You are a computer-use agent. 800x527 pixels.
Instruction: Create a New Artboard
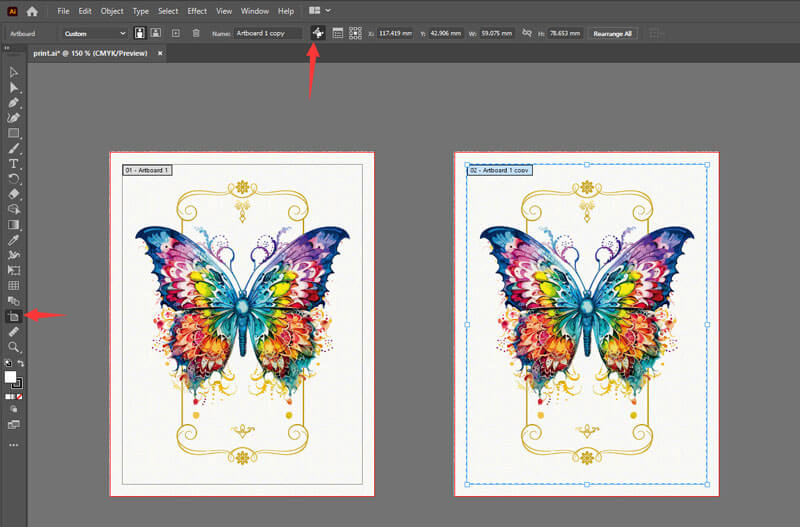click(176, 33)
